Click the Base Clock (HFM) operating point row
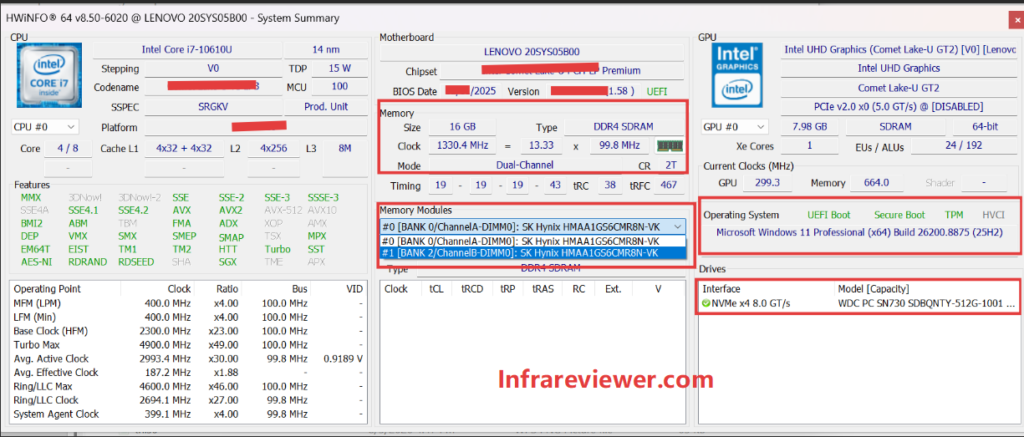Screen dimensions: 1024x437 point(189,331)
